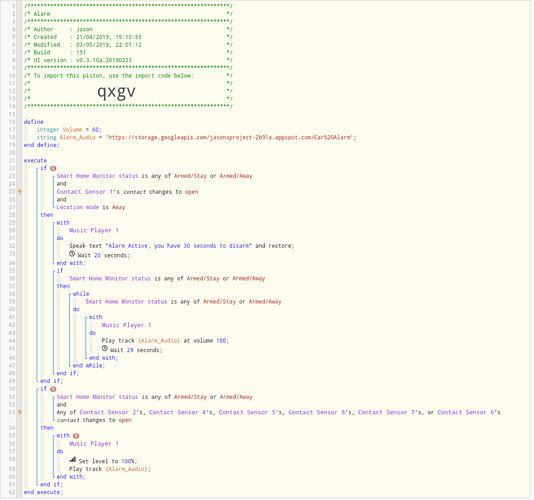Click the 'while' loop keyword
The width and height of the screenshot is (534, 500).
81,295
